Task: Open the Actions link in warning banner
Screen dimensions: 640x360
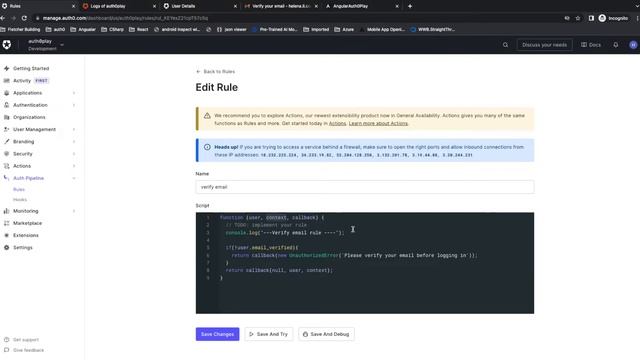Action: tap(338, 123)
